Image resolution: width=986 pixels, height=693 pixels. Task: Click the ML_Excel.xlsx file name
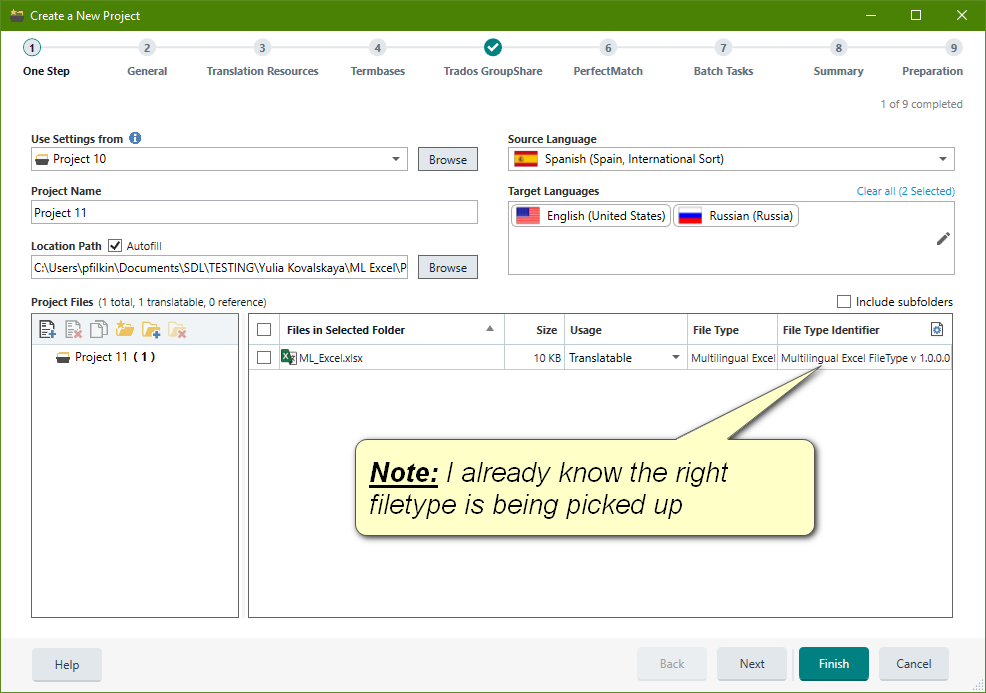click(331, 358)
